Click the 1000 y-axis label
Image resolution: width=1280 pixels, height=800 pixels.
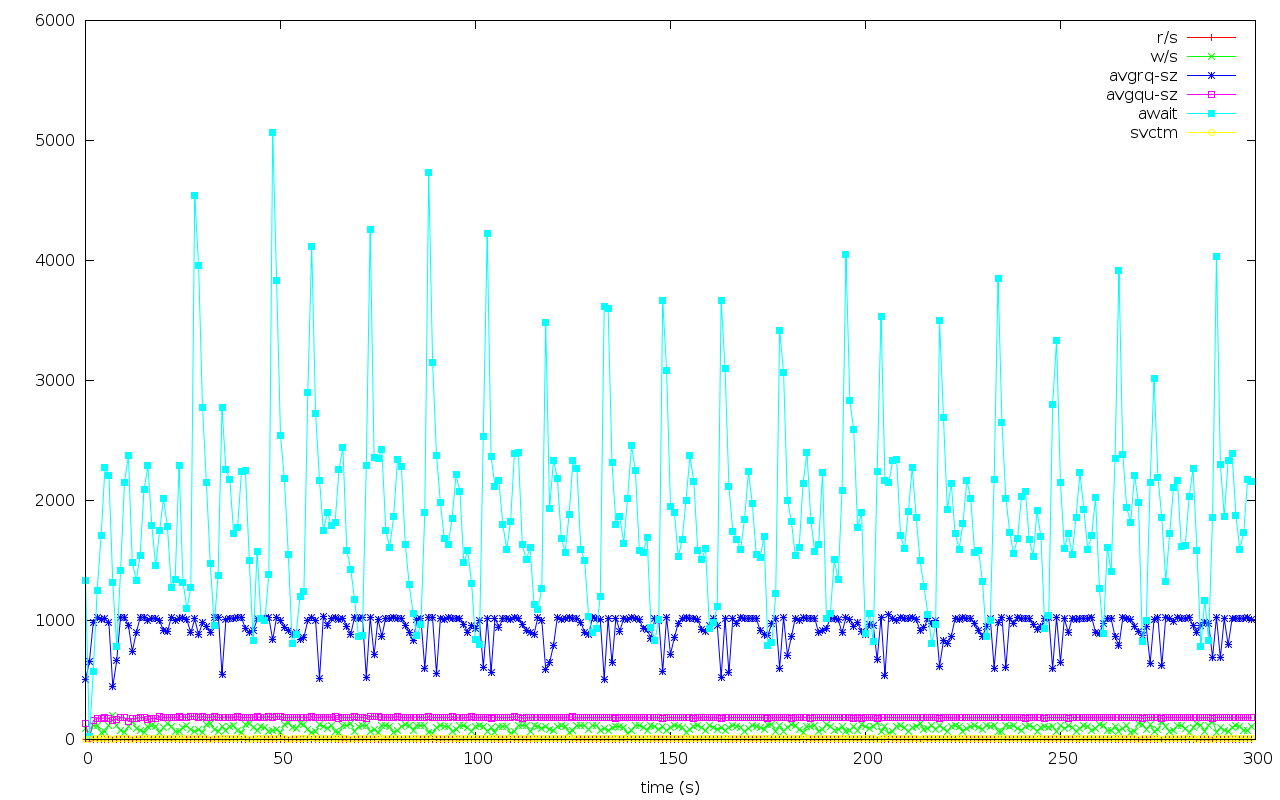click(x=57, y=620)
